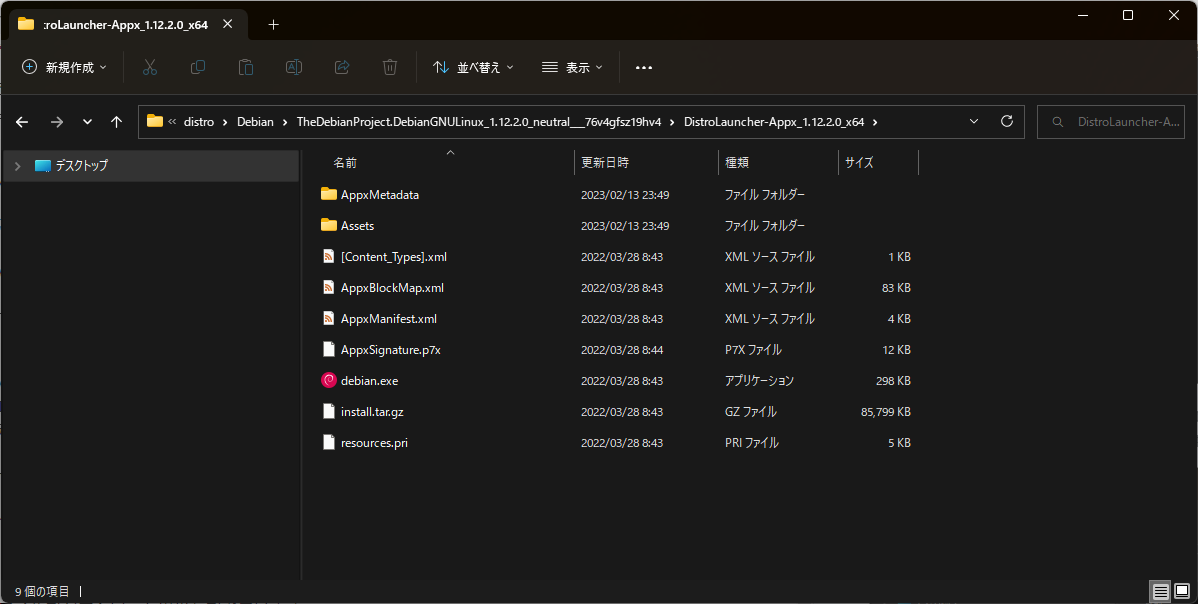Screen dimensions: 1198x604
Task: Expand the デスクトップ tree node
Action: tap(18, 166)
